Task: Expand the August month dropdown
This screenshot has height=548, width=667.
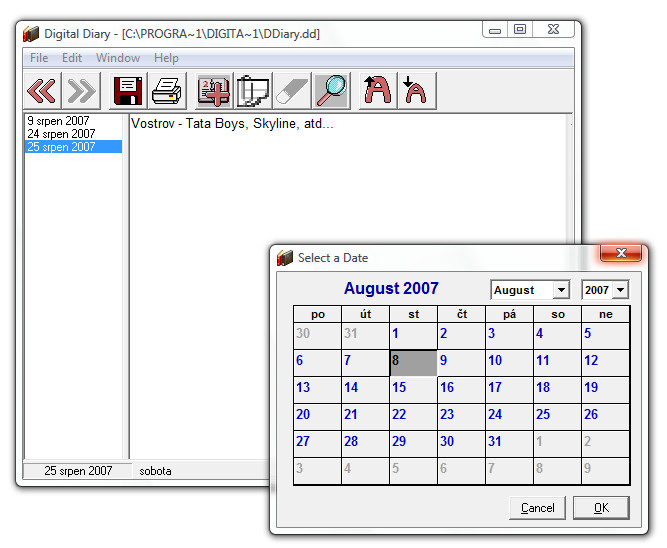Action: click(561, 290)
